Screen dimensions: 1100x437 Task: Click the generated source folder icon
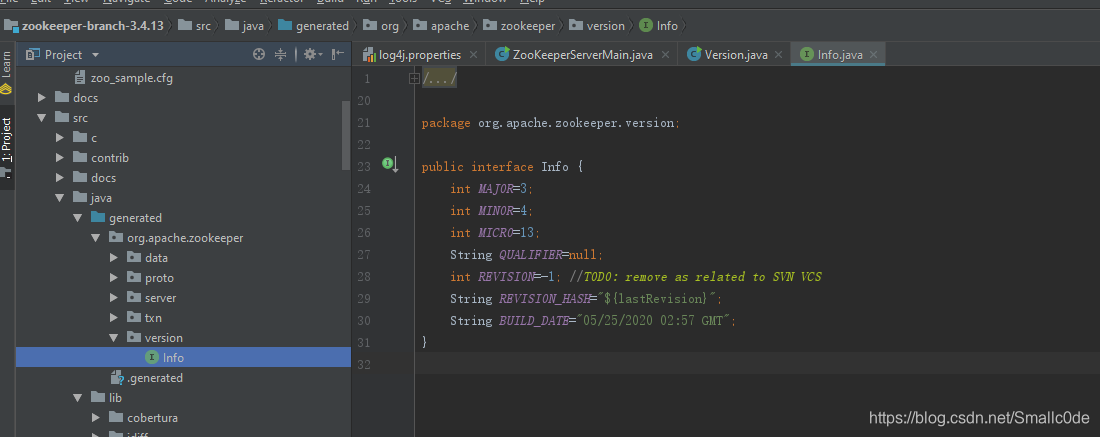click(98, 217)
